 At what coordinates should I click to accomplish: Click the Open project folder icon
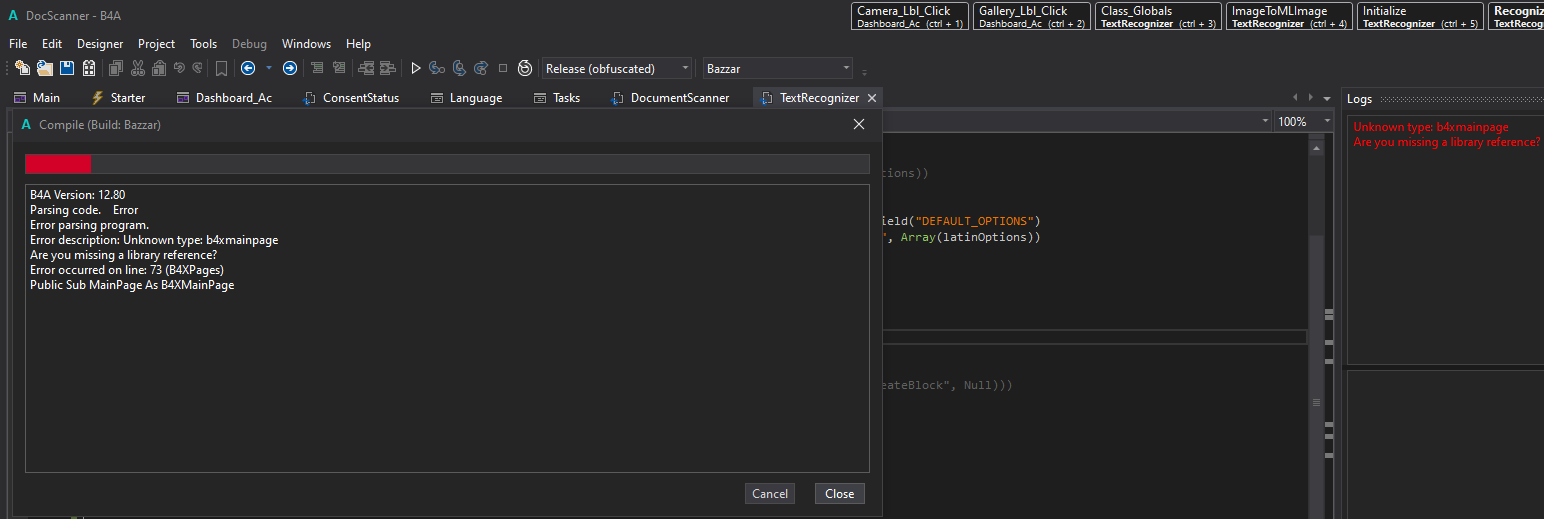45,68
